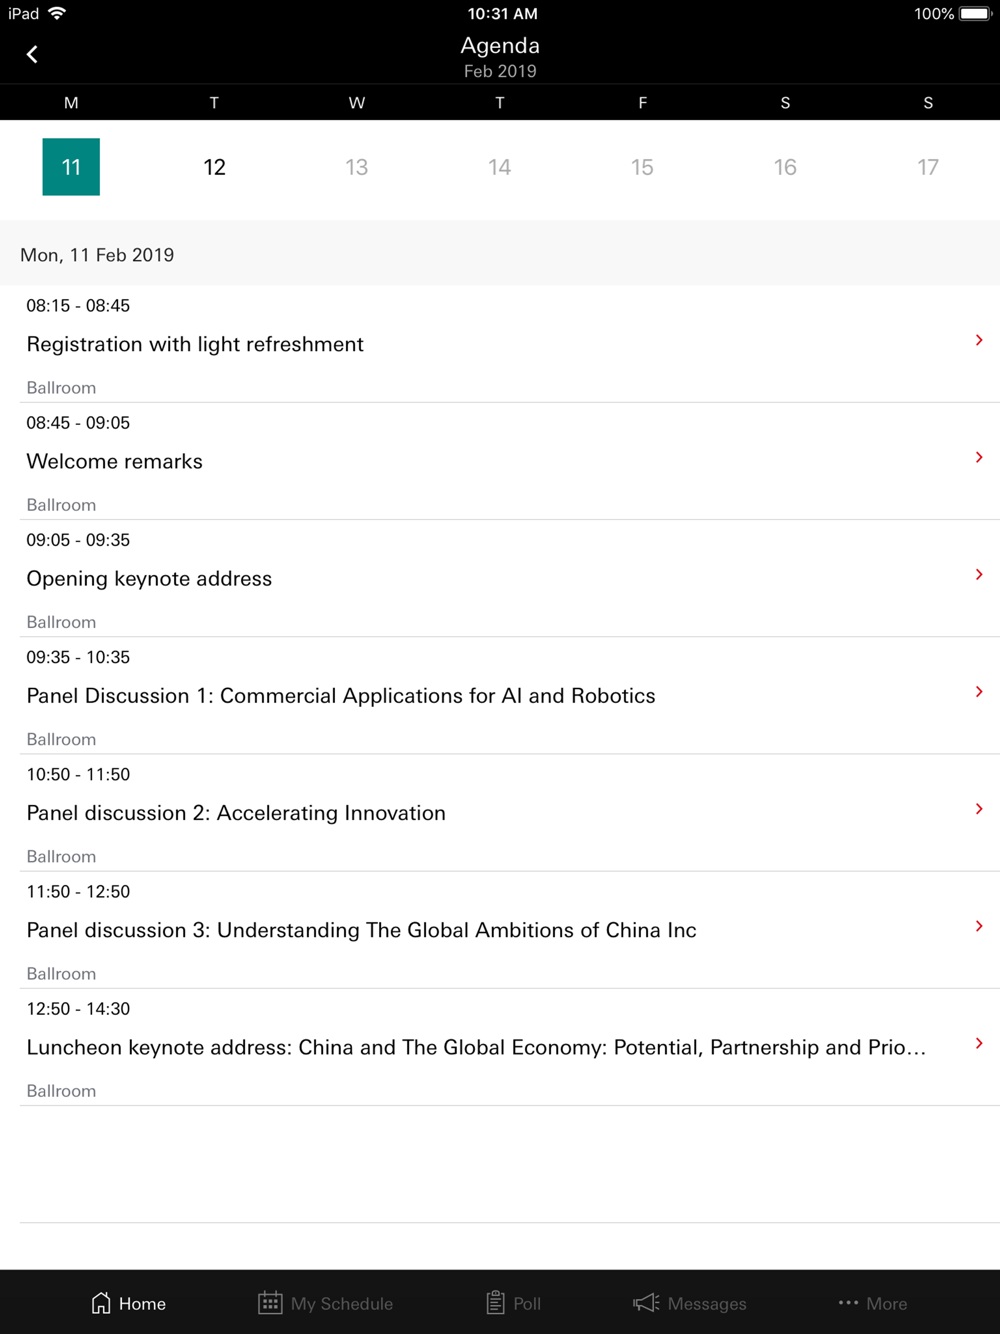Open My Schedule calendar icon

pos(270,1302)
